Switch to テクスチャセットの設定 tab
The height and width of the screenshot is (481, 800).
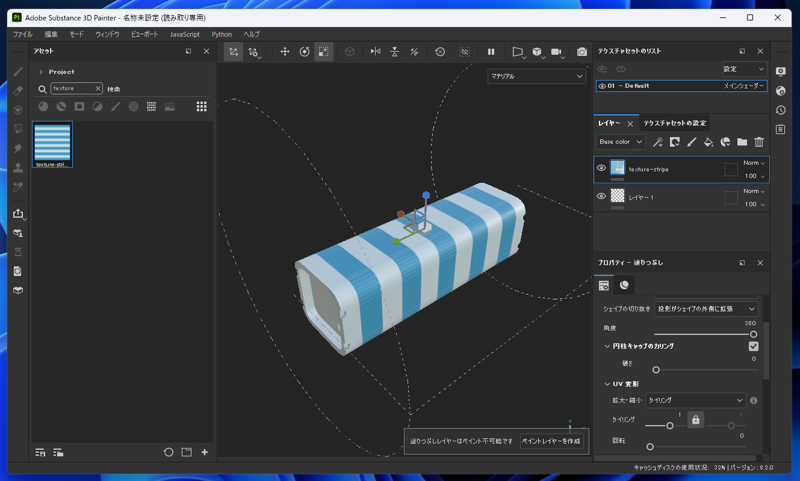tap(674, 123)
